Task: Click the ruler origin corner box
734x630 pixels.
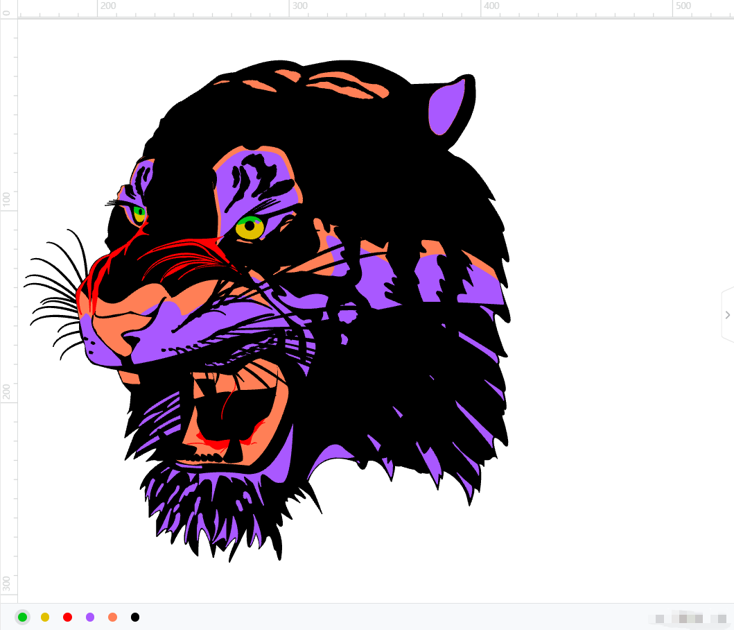Action: [8, 8]
